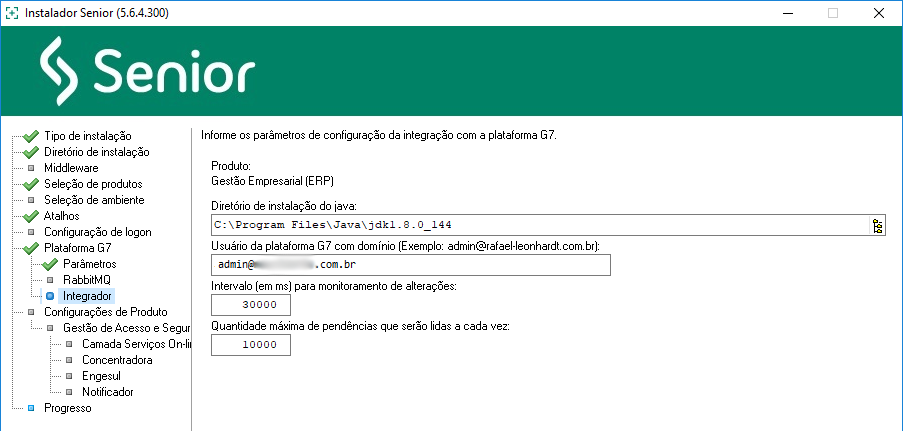Viewport: 903px width, 431px height.
Task: Click the gray square icon beside Seleção de ambiente
Action: [31, 200]
